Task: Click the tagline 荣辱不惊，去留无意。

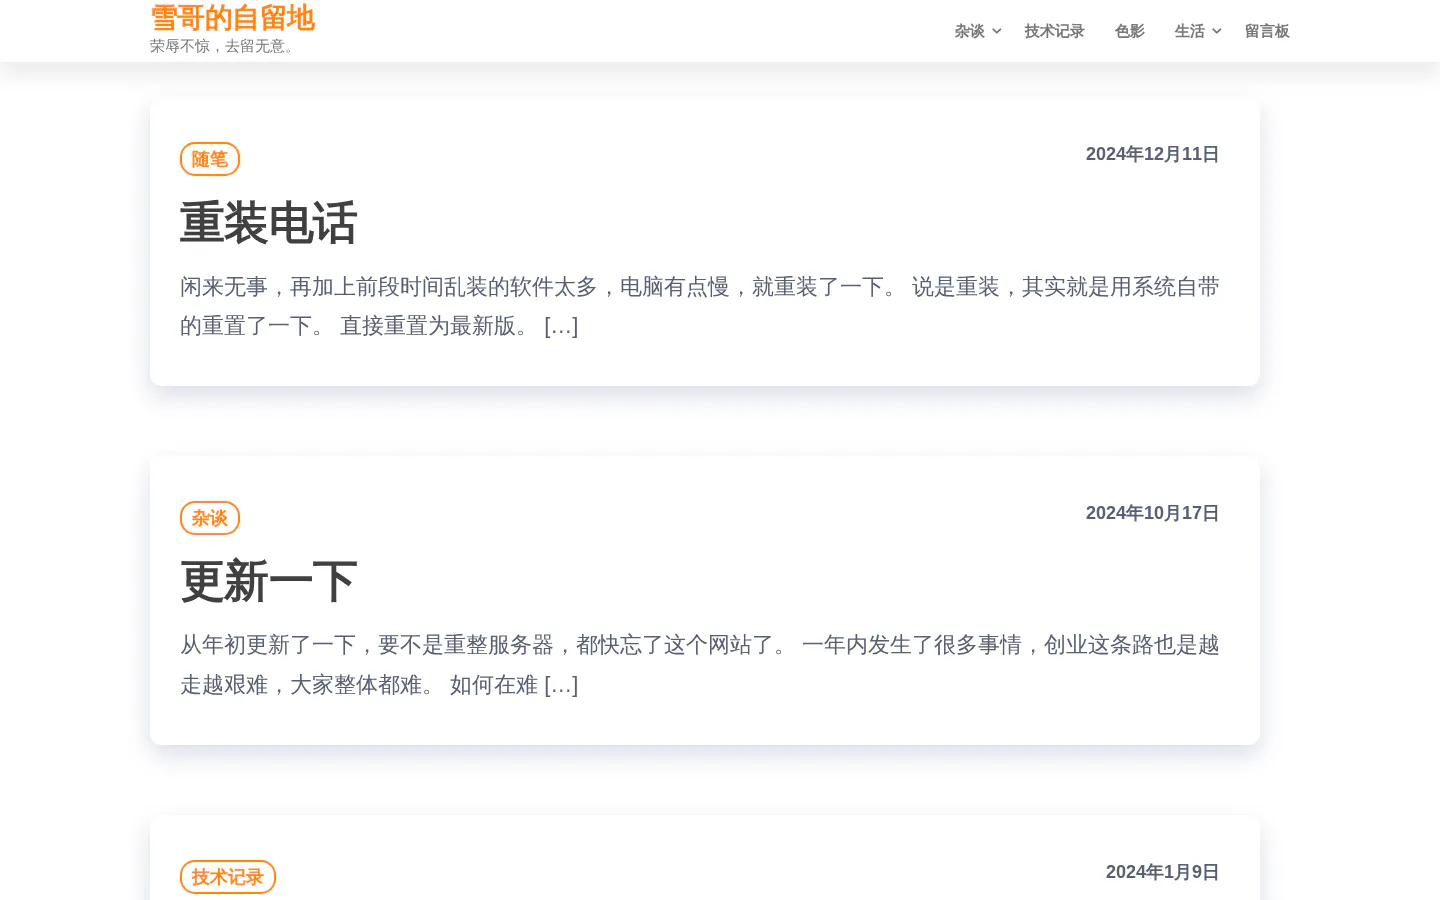Action: click(x=224, y=46)
